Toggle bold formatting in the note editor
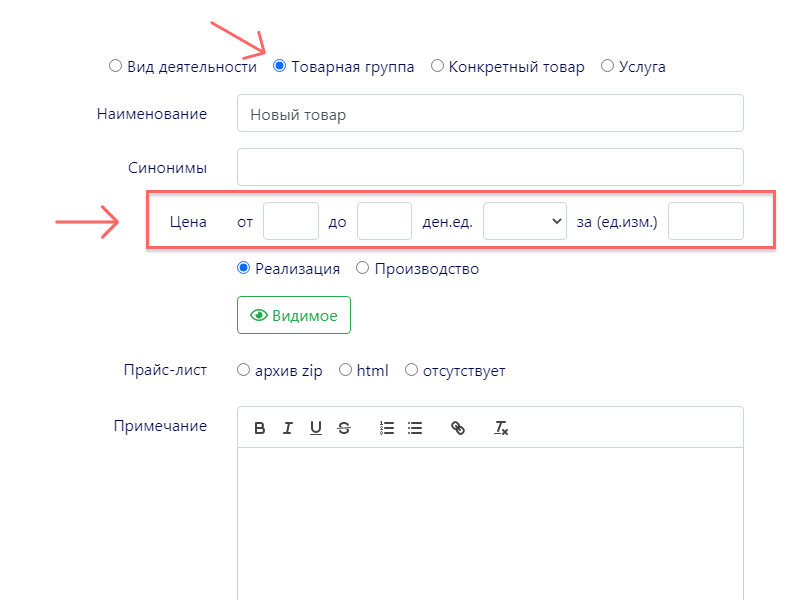 click(x=260, y=428)
